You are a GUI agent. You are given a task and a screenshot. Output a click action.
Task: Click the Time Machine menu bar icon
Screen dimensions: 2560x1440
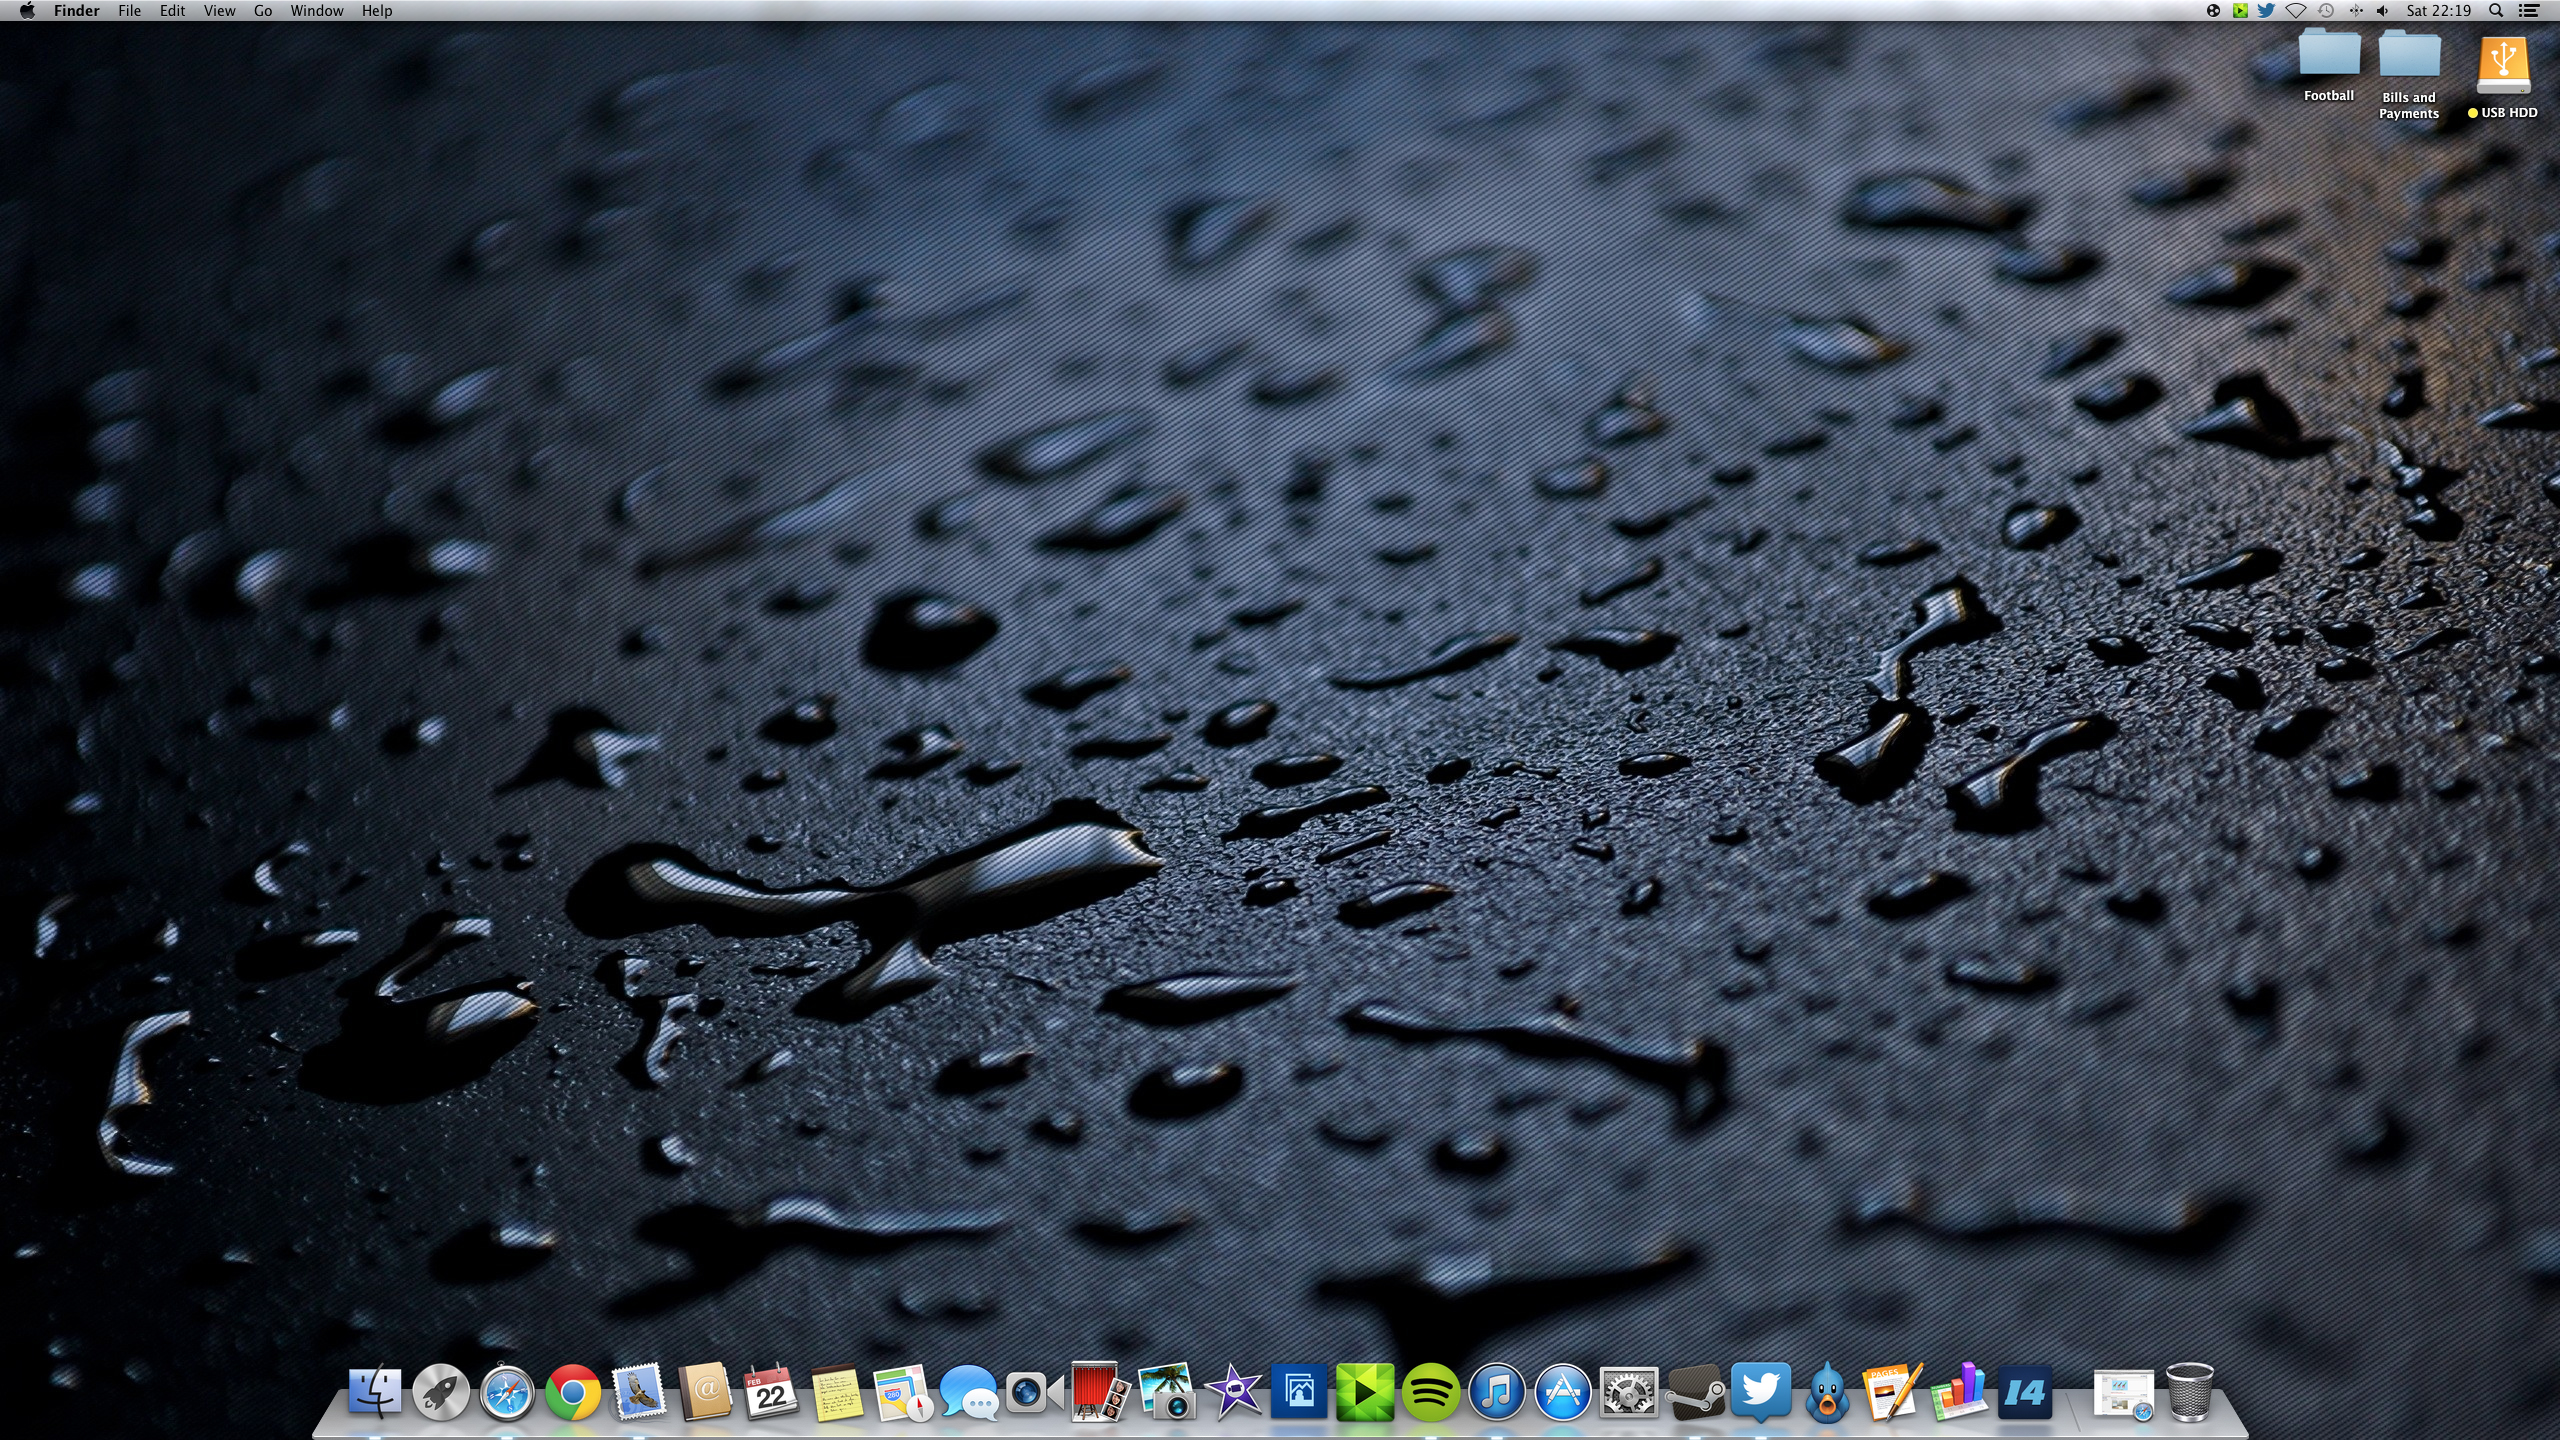[x=2326, y=11]
